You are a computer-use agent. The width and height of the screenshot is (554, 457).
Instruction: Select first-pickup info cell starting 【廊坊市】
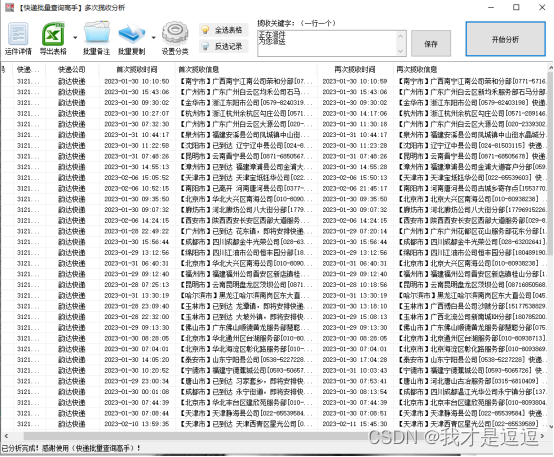[246, 210]
